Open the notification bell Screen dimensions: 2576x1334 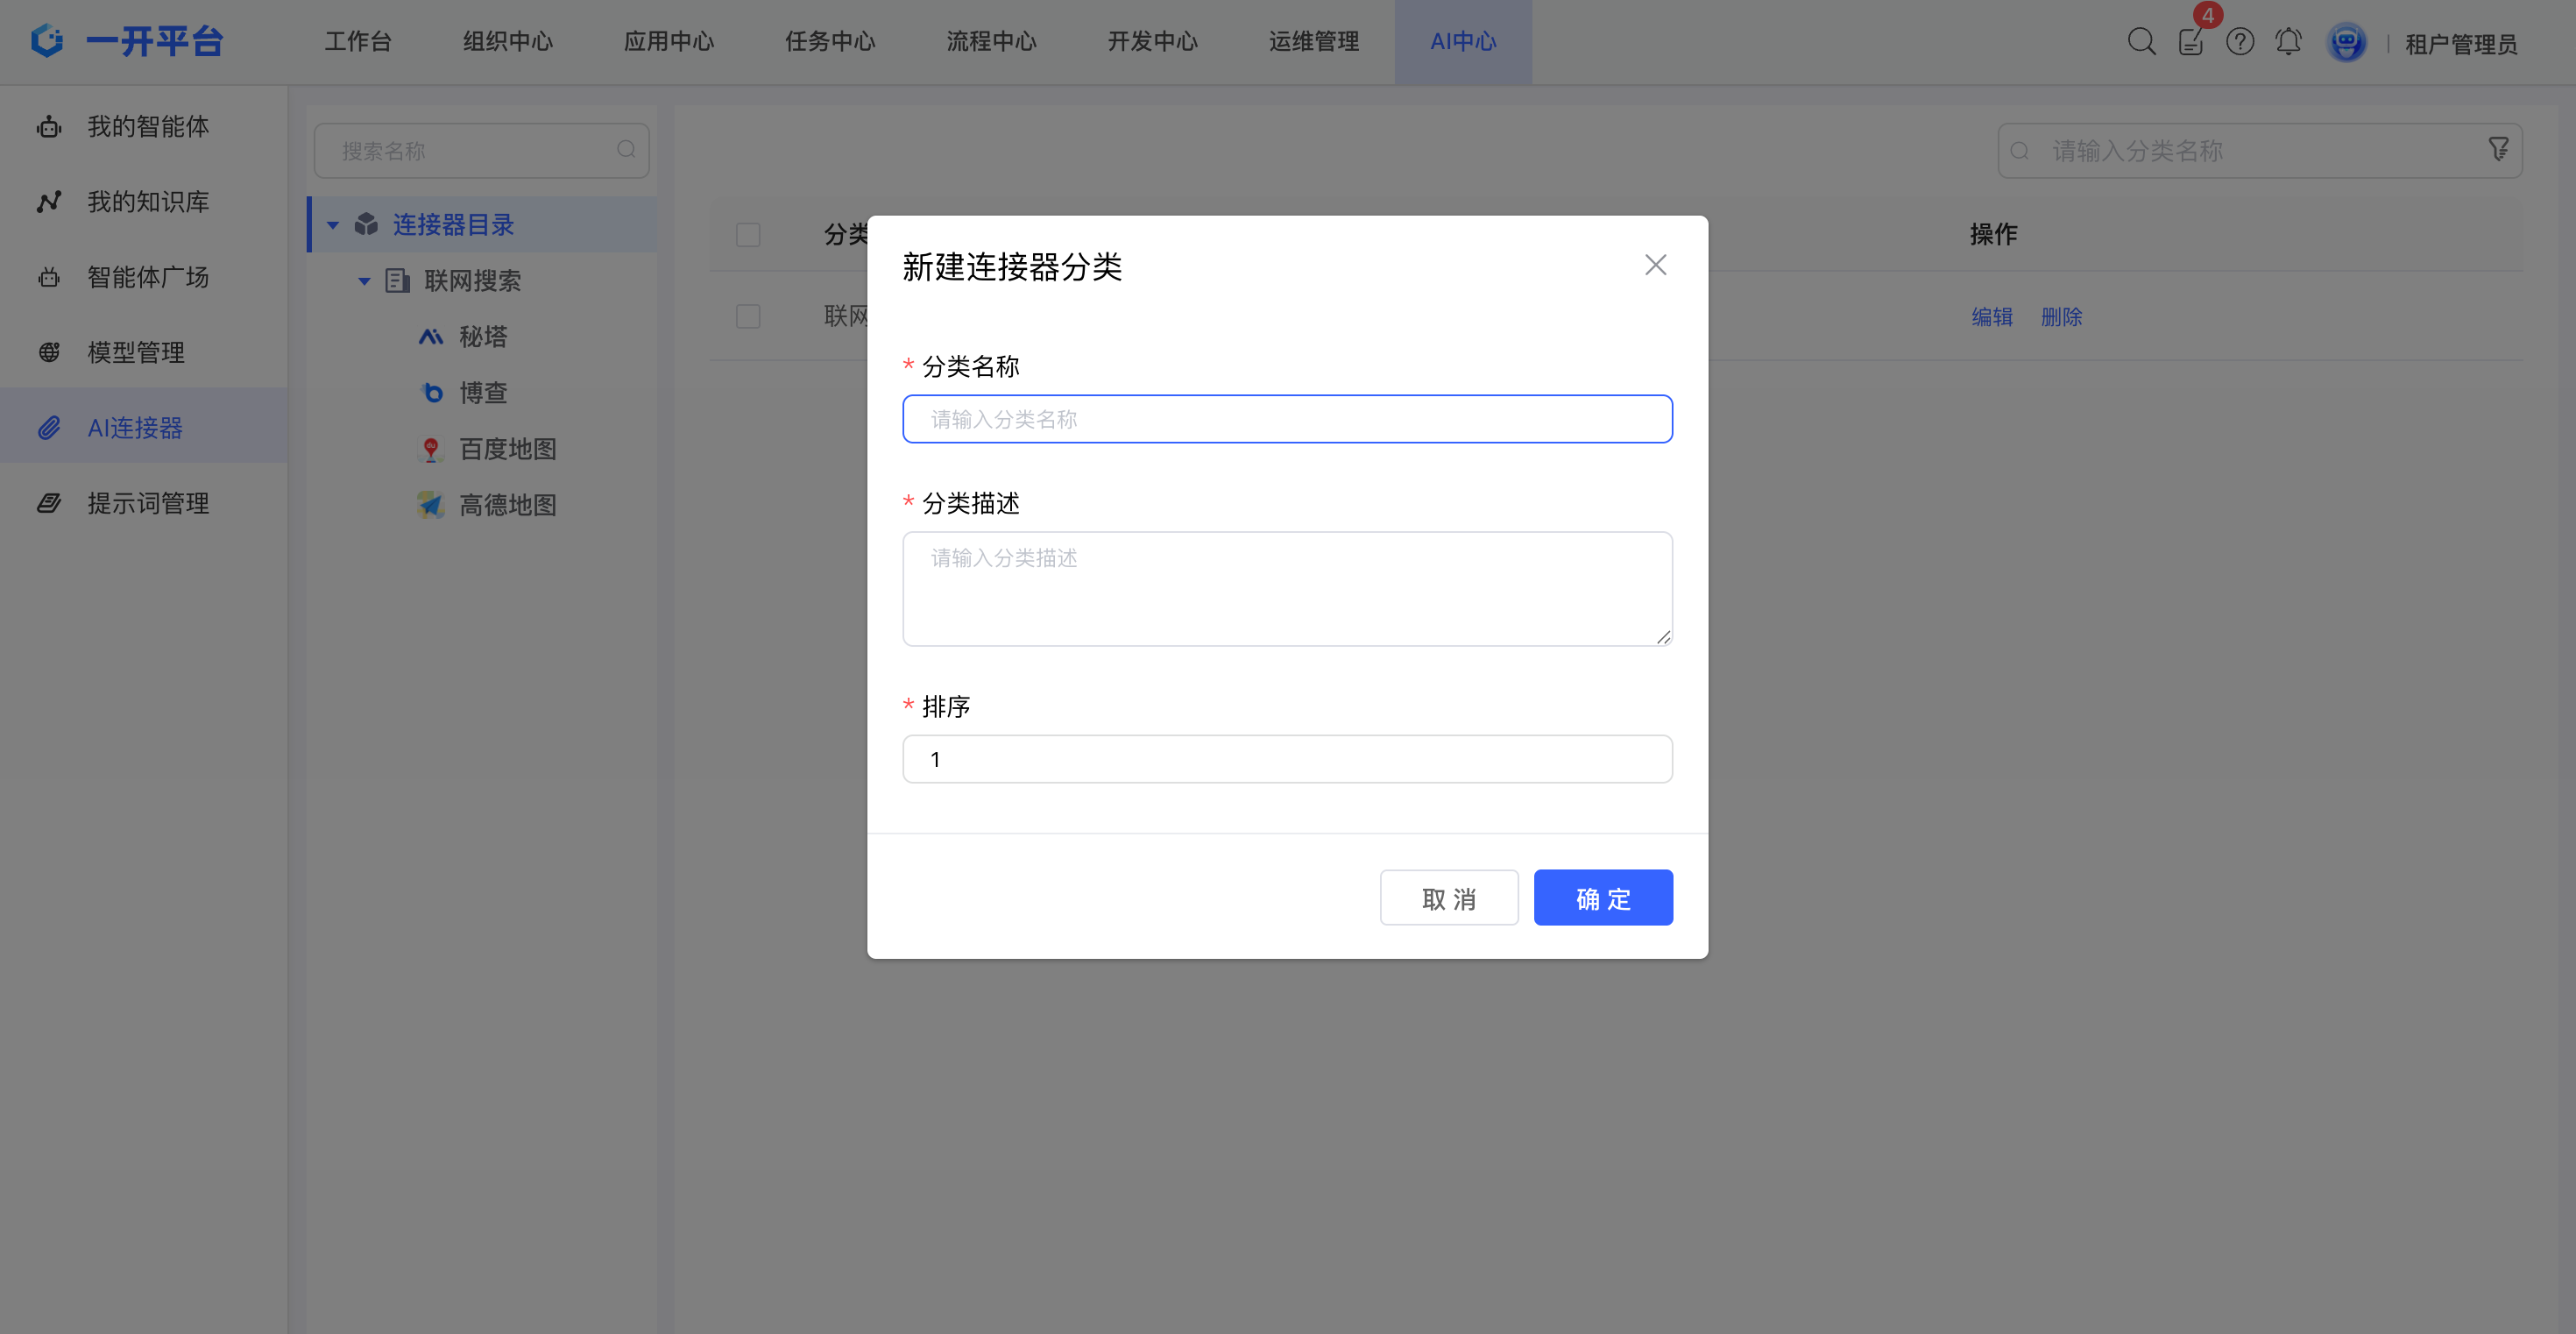[2288, 42]
